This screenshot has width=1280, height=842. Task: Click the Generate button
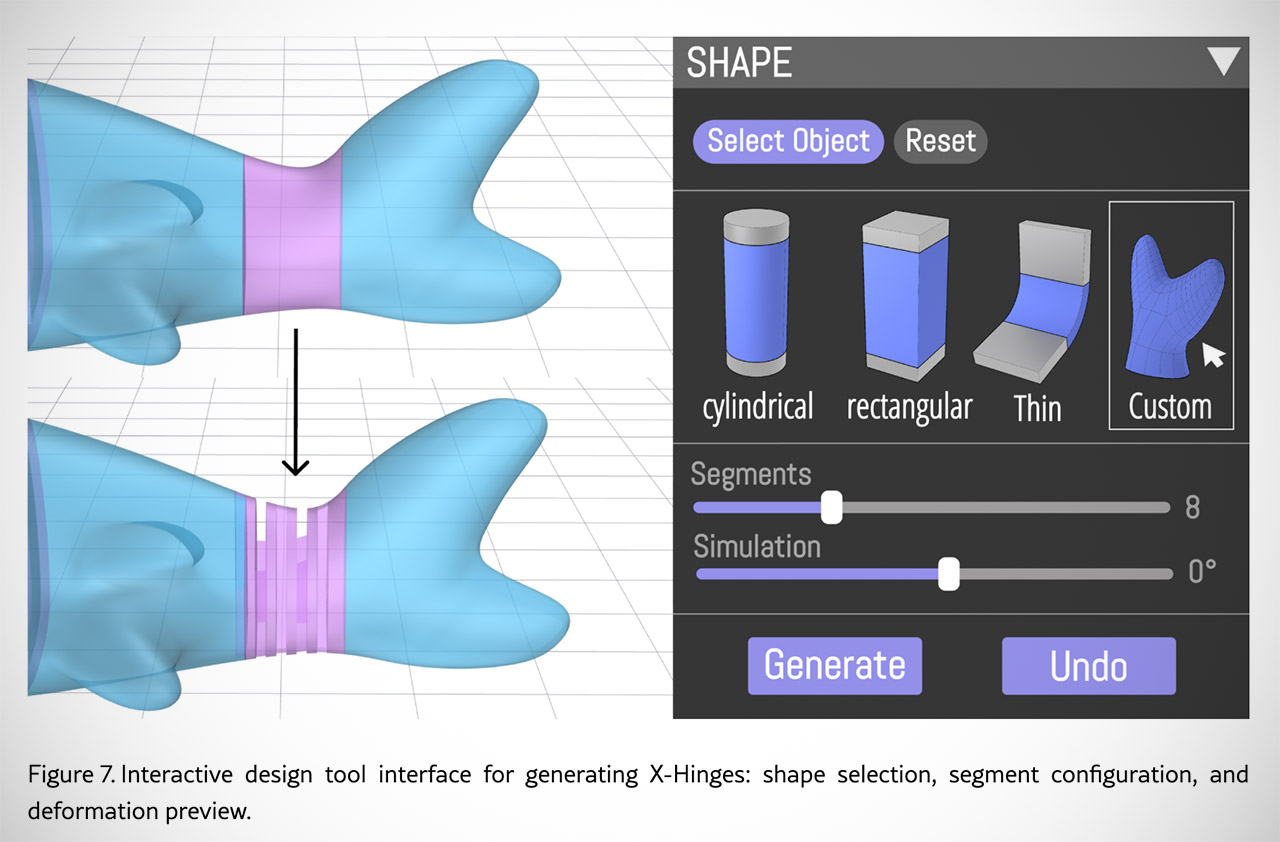835,666
